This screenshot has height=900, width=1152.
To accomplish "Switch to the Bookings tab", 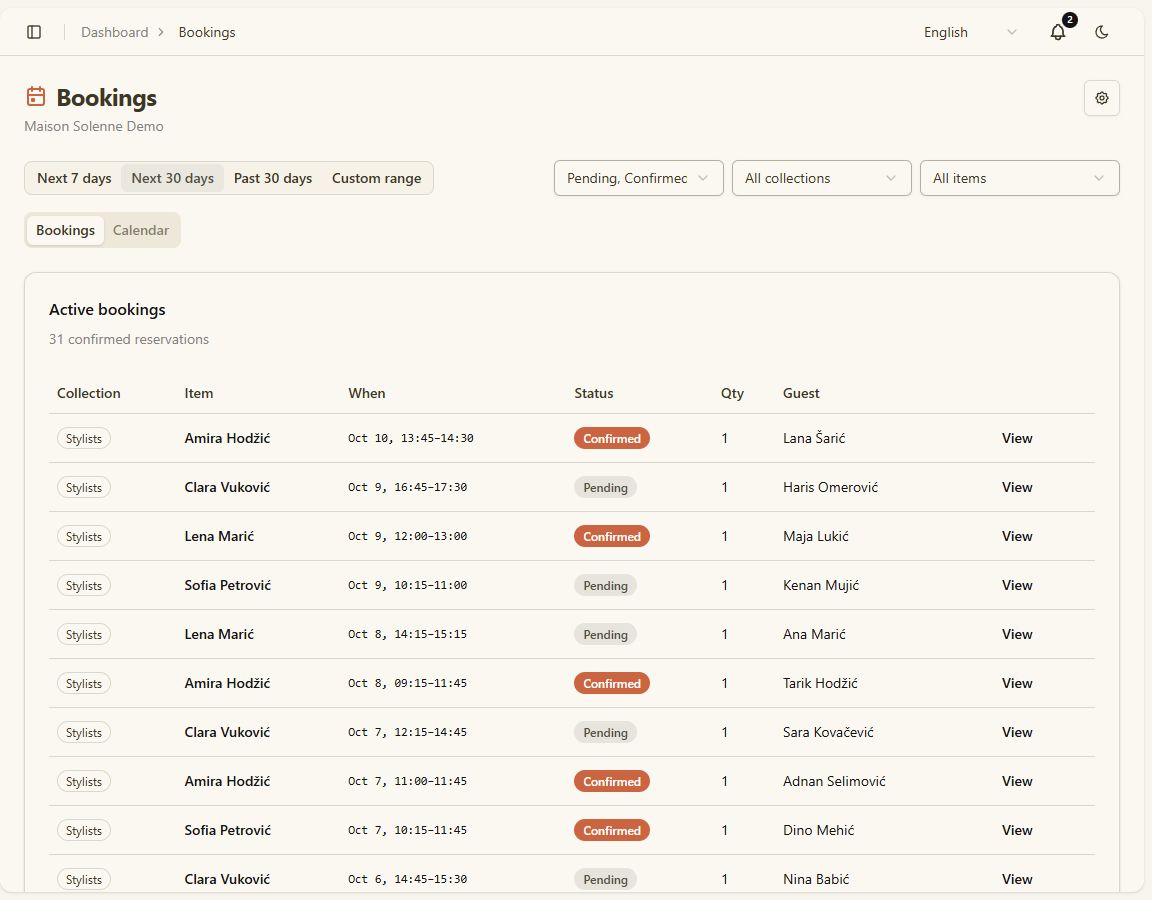I will point(65,230).
